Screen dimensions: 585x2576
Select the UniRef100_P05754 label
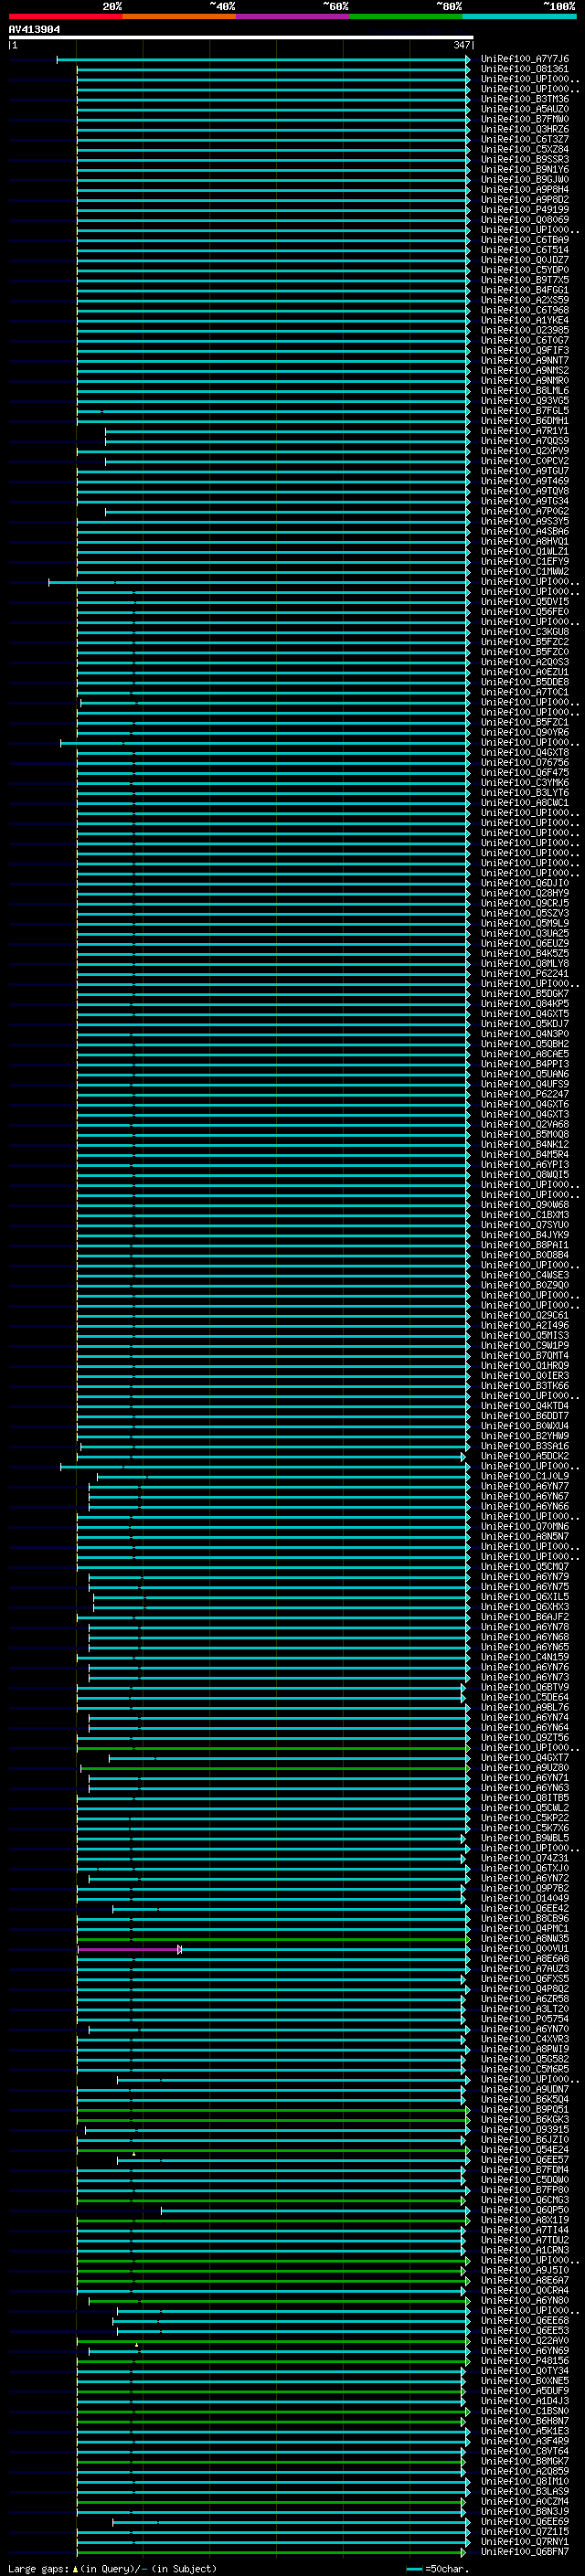coord(524,2019)
